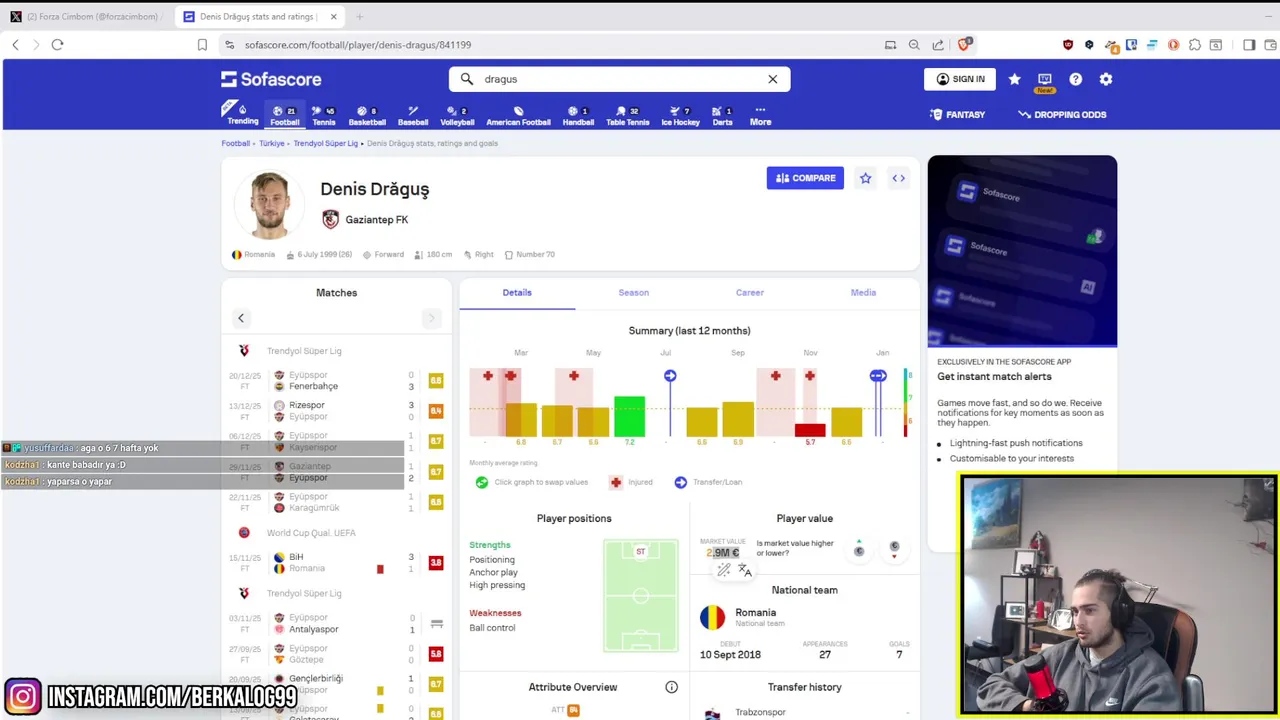Toggle the browser sidebar panel

(1249, 45)
